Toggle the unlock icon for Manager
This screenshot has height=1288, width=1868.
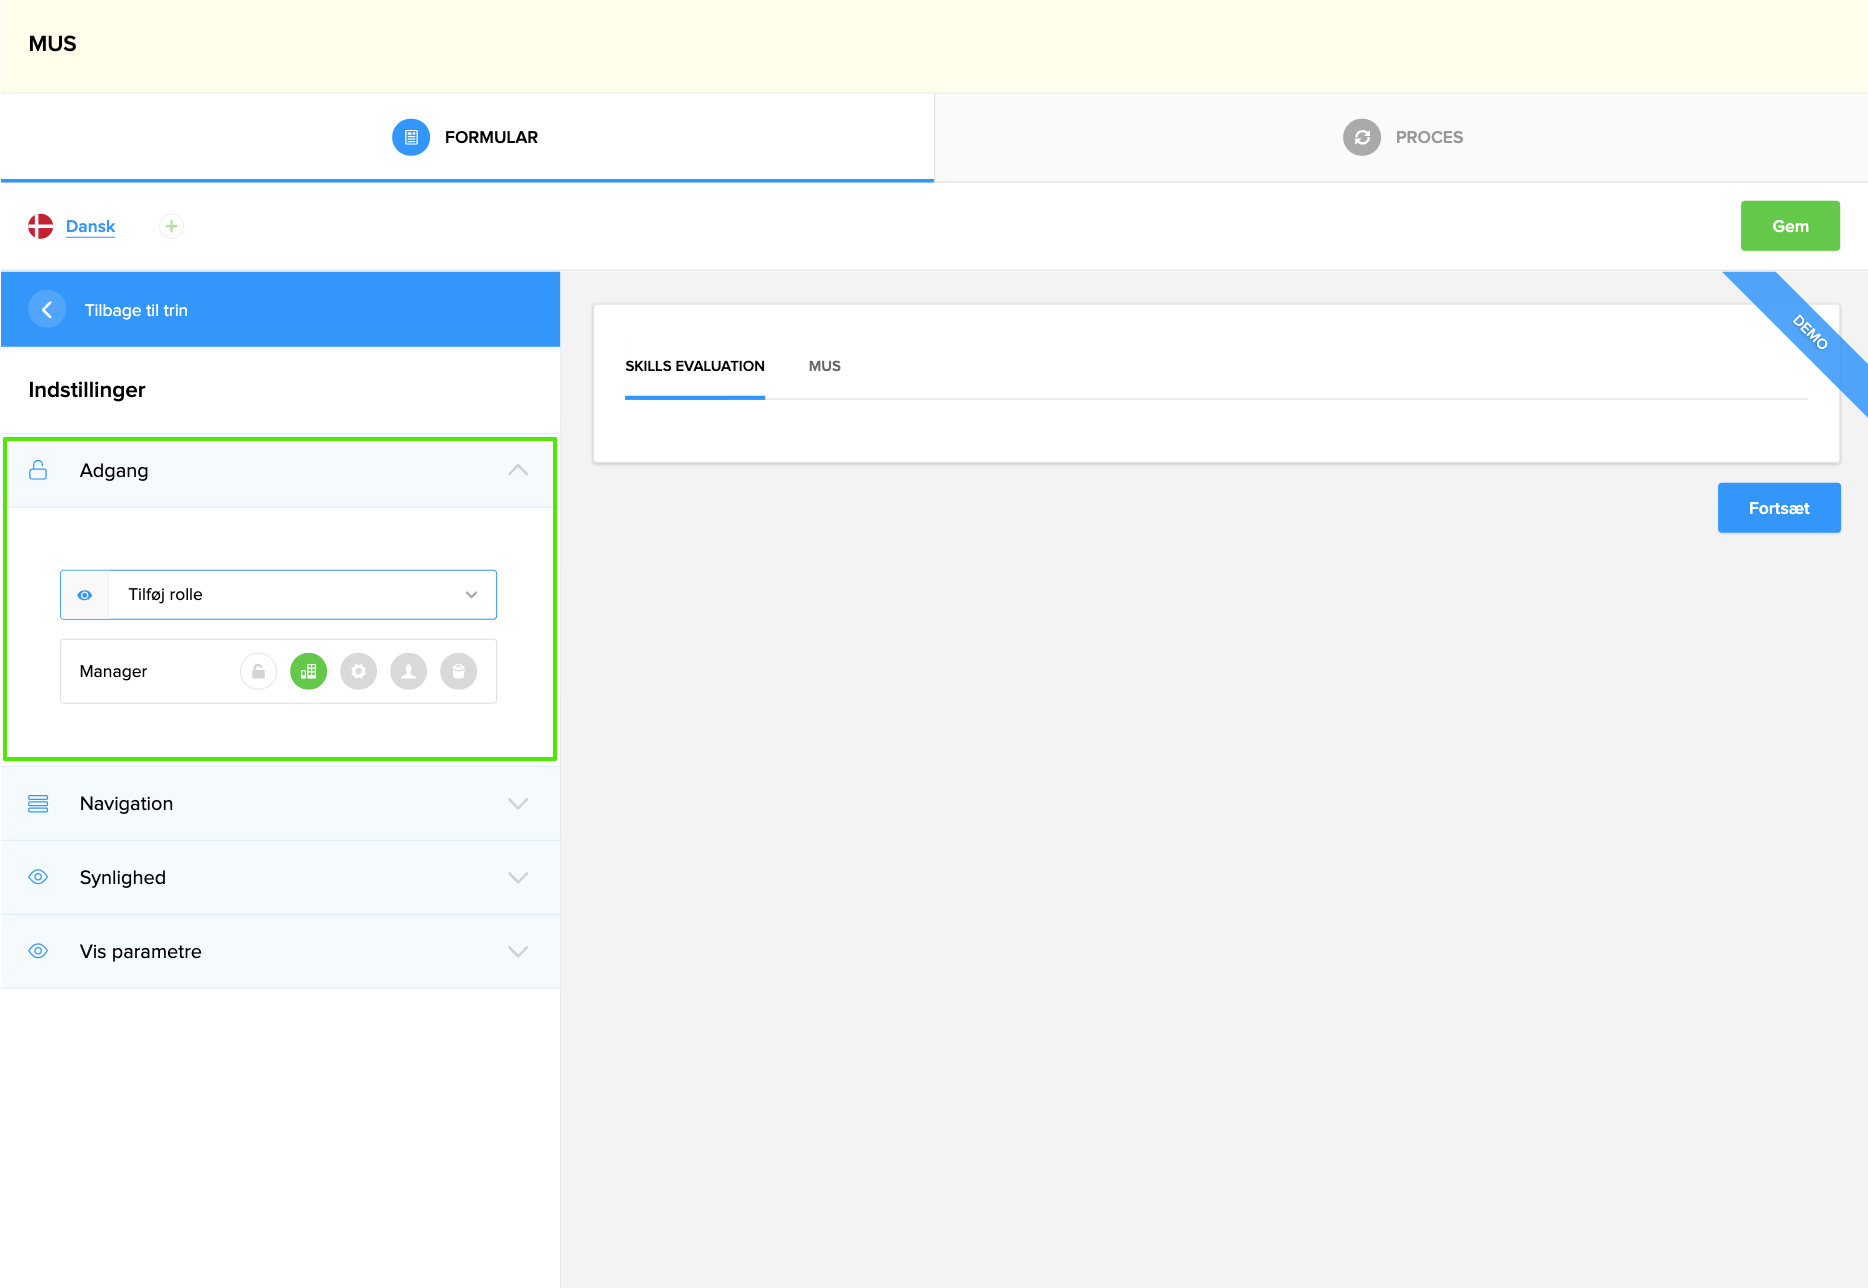click(258, 671)
